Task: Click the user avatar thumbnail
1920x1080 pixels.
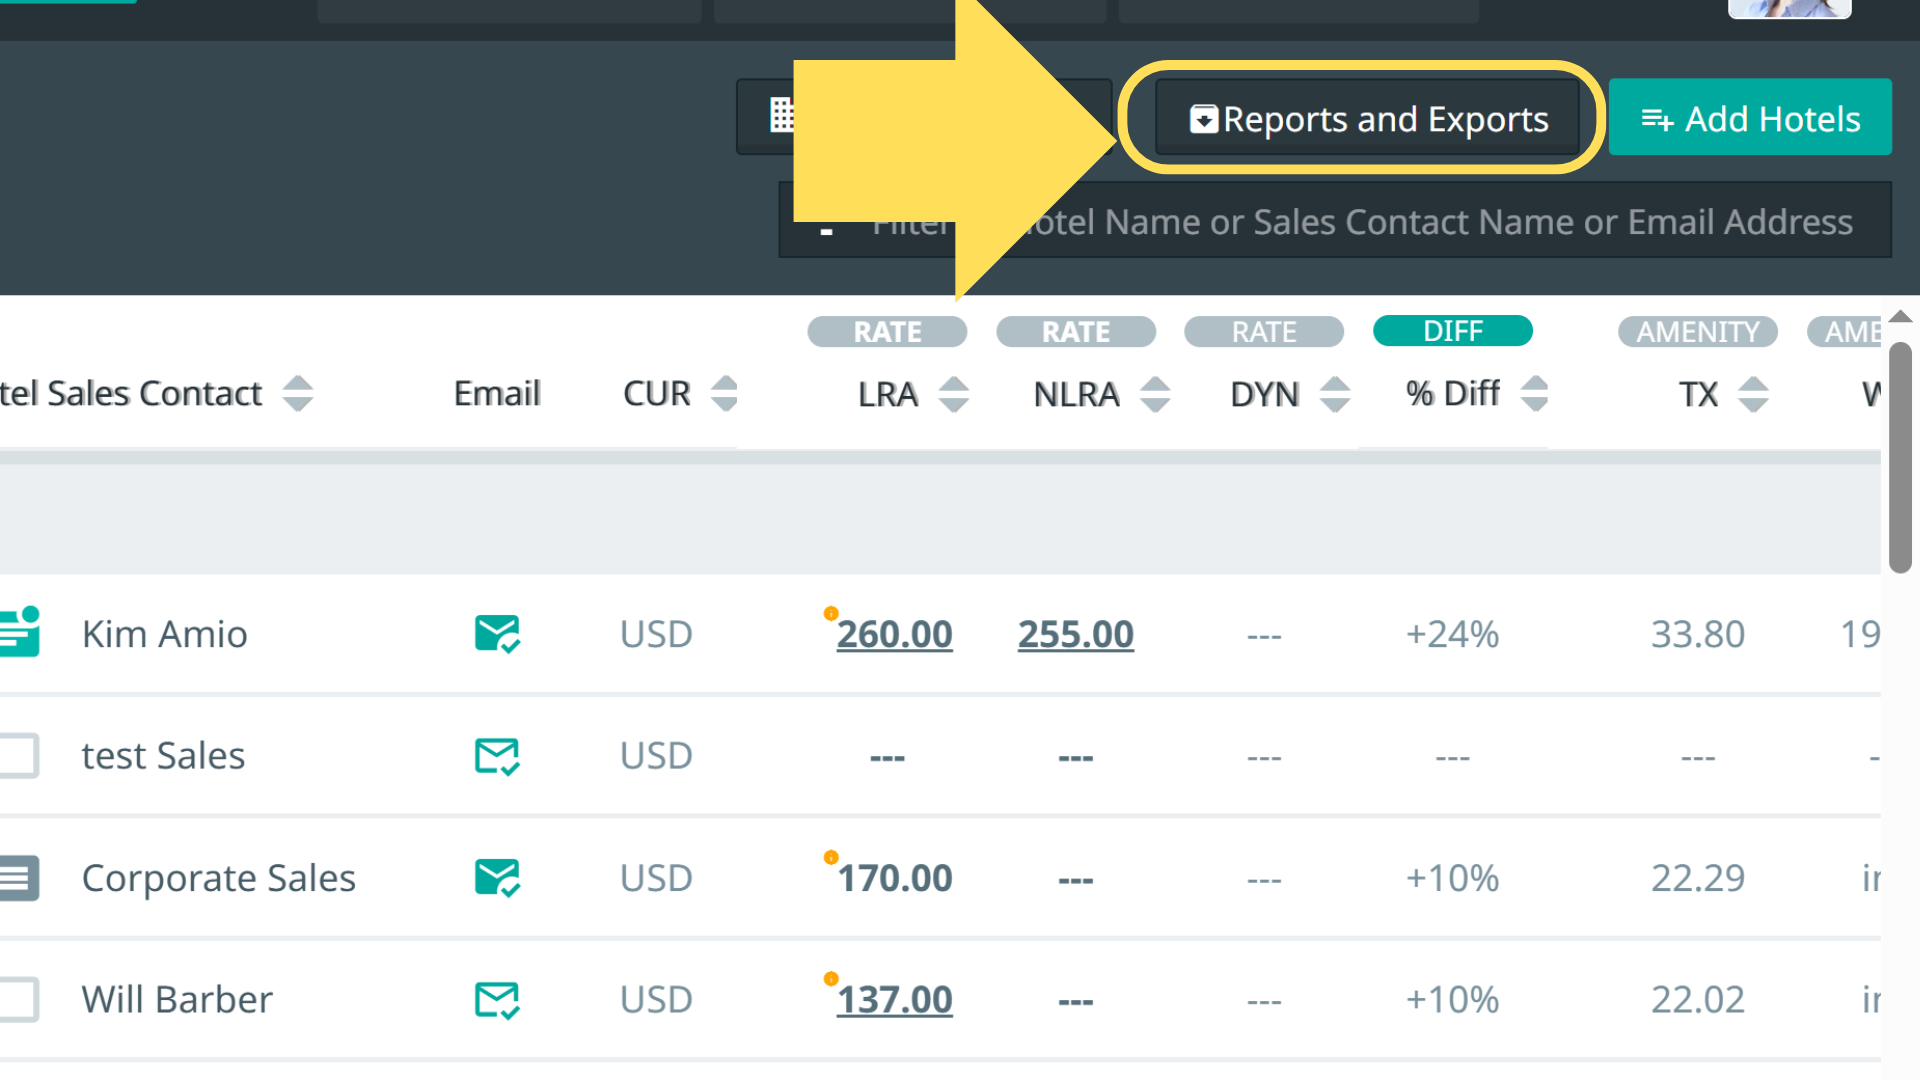Action: pos(1789,8)
